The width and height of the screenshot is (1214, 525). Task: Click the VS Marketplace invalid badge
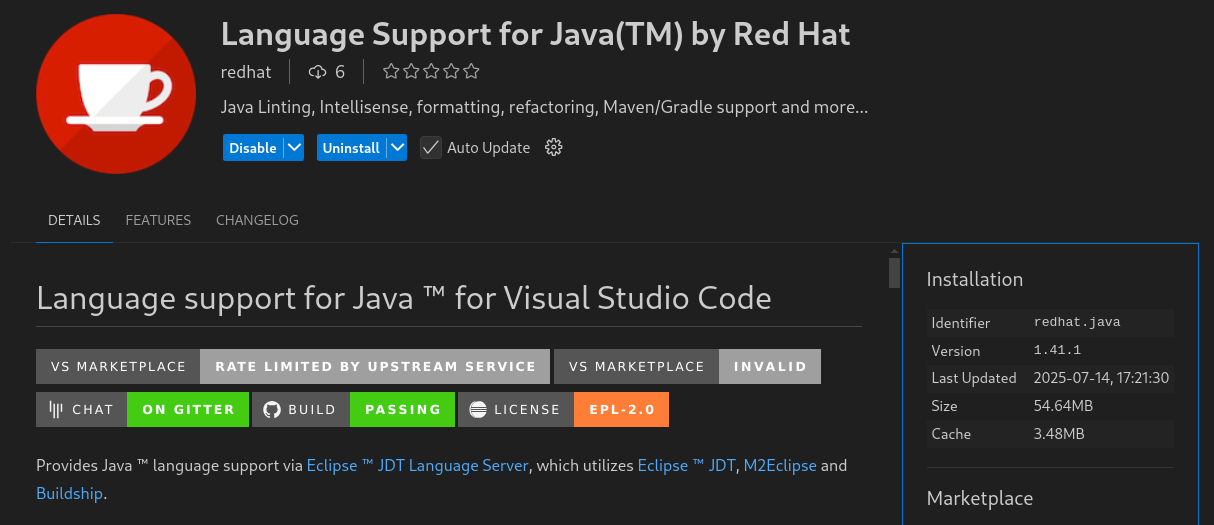[687, 366]
